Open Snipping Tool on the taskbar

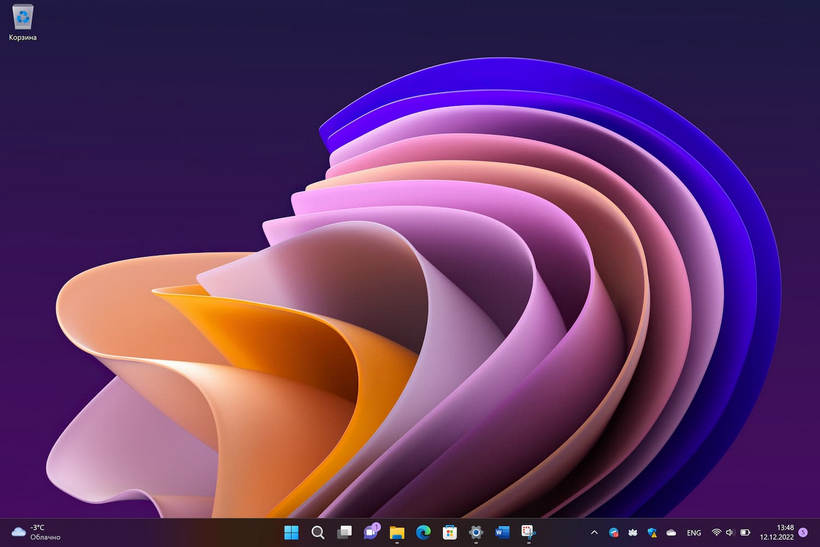pos(528,532)
